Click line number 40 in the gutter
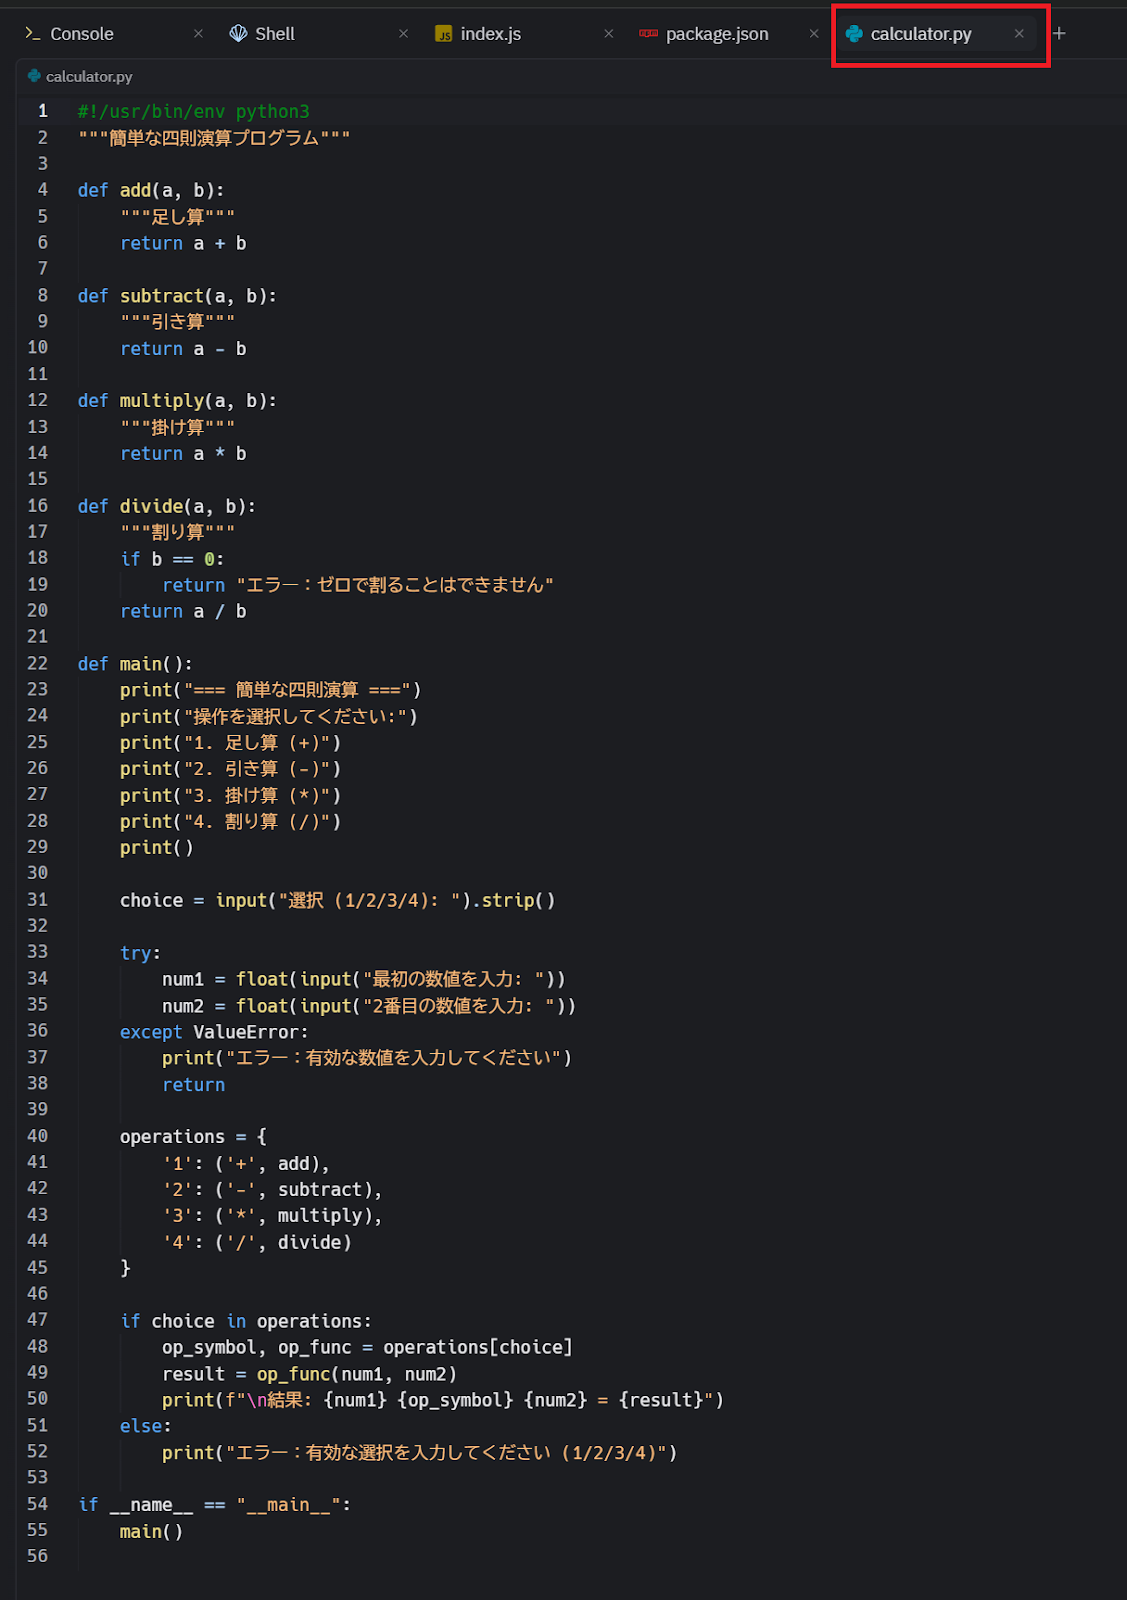This screenshot has width=1127, height=1600. 37,1136
